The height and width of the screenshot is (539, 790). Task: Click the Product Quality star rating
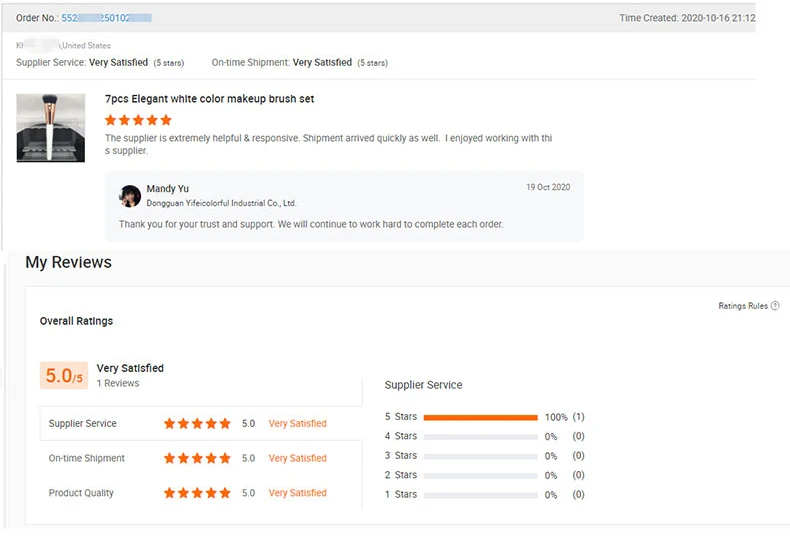pyautogui.click(x=197, y=493)
